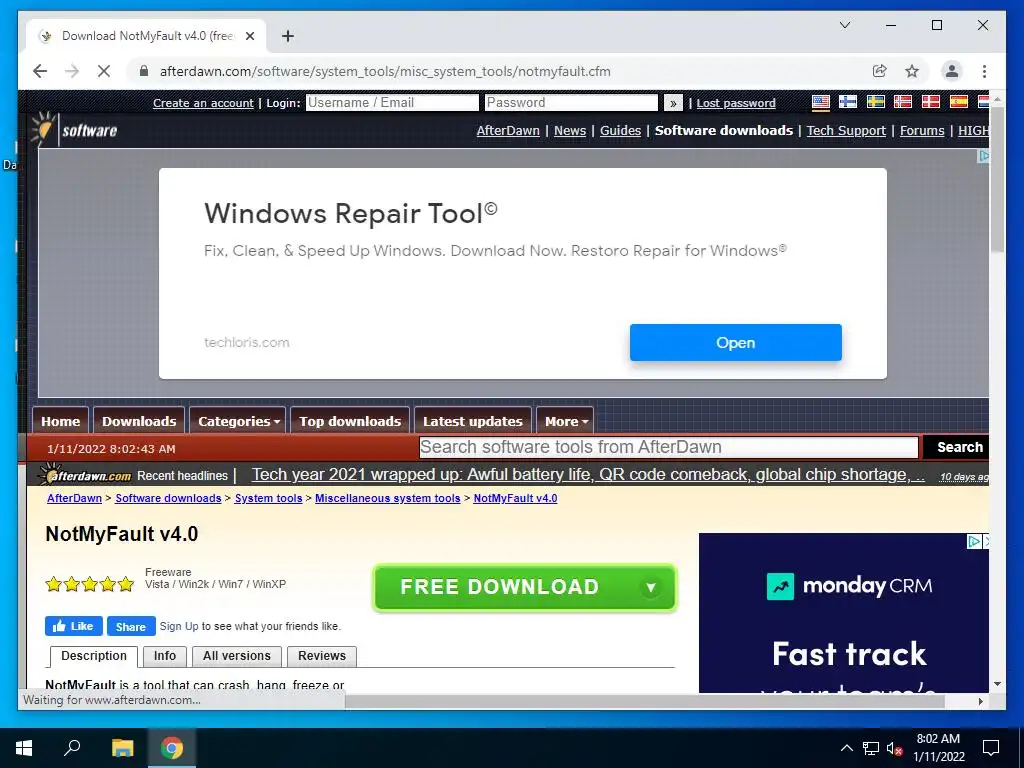Expand the Categories dropdown menu
The image size is (1024, 768).
click(238, 421)
